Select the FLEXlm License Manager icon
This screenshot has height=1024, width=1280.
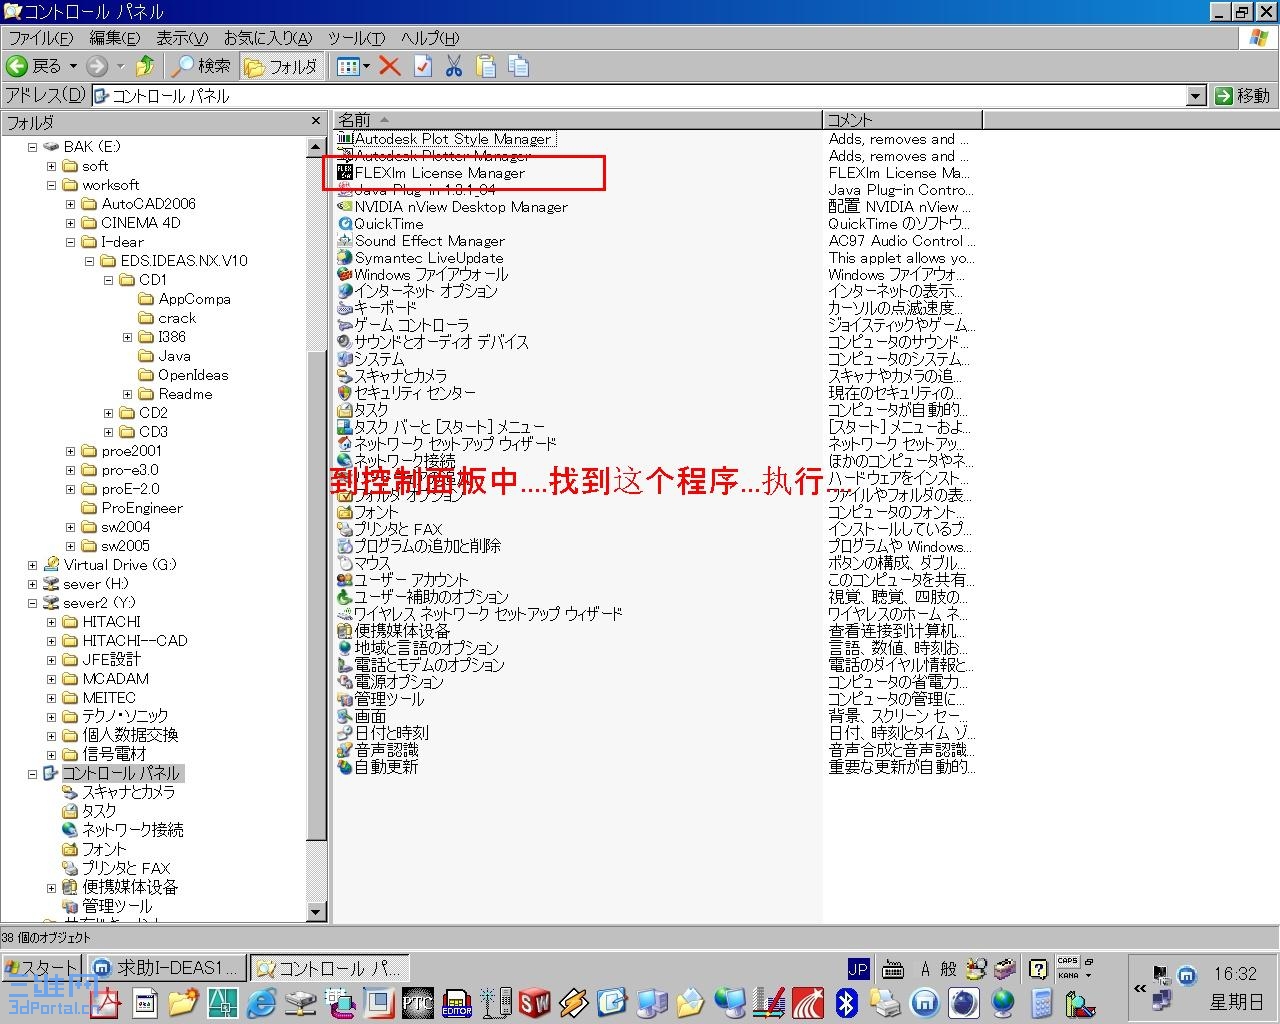pos(345,172)
